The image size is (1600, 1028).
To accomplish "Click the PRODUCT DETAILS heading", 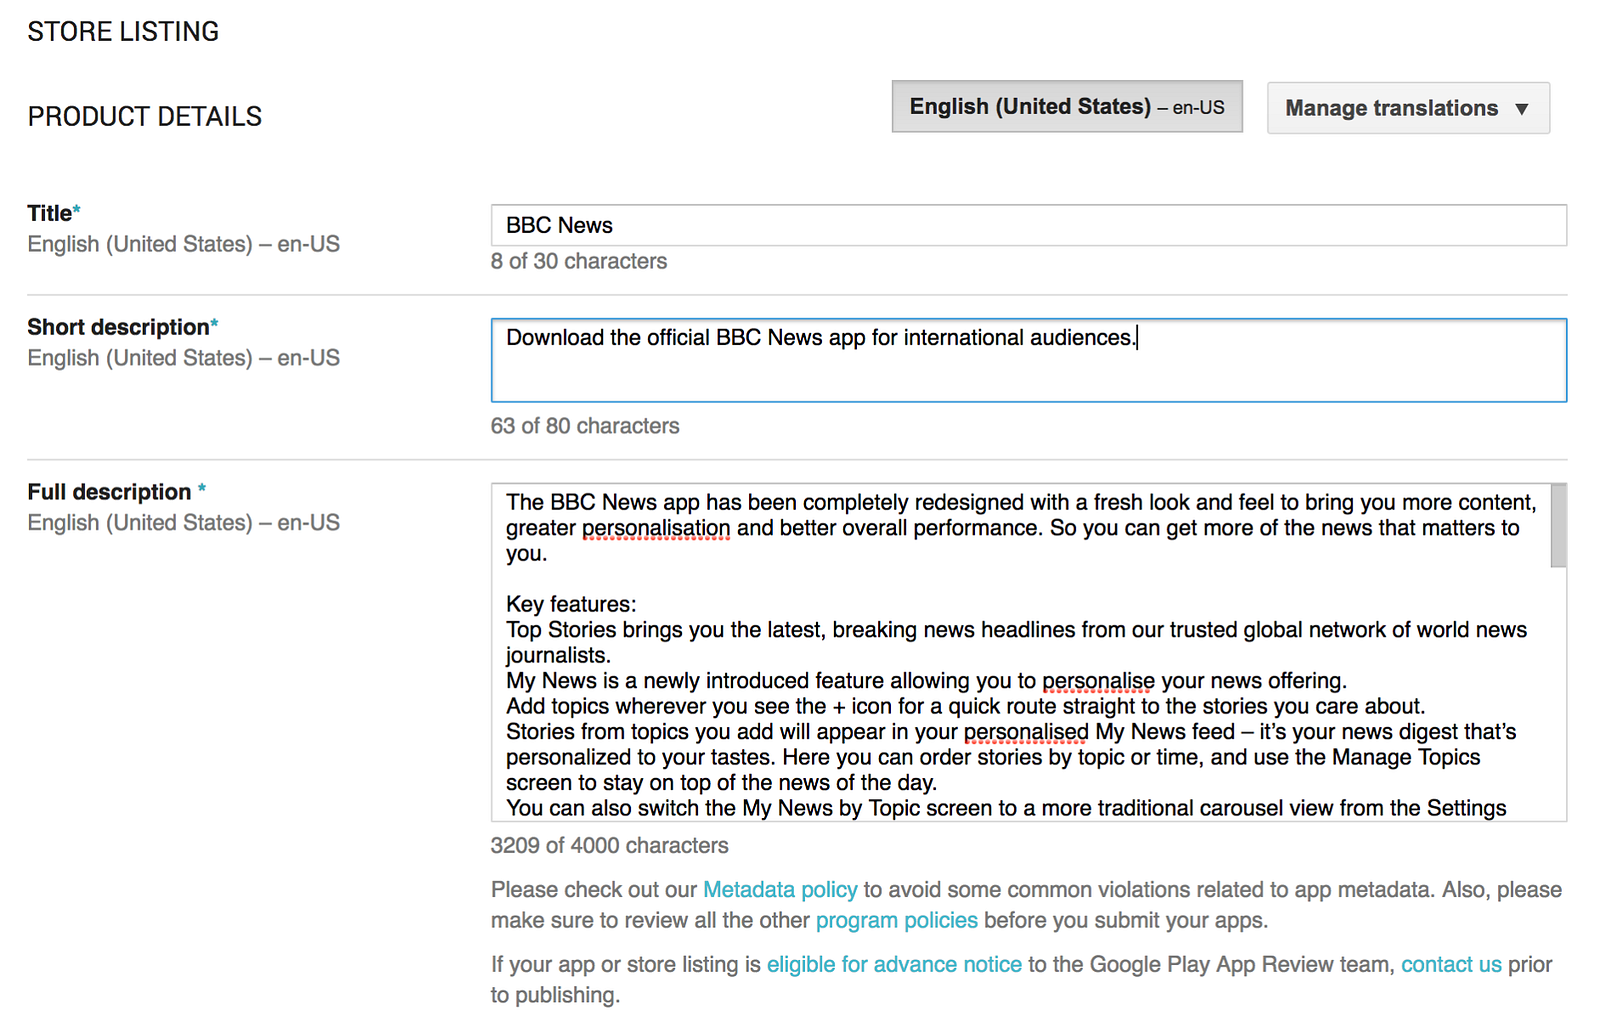I will coord(144,117).
